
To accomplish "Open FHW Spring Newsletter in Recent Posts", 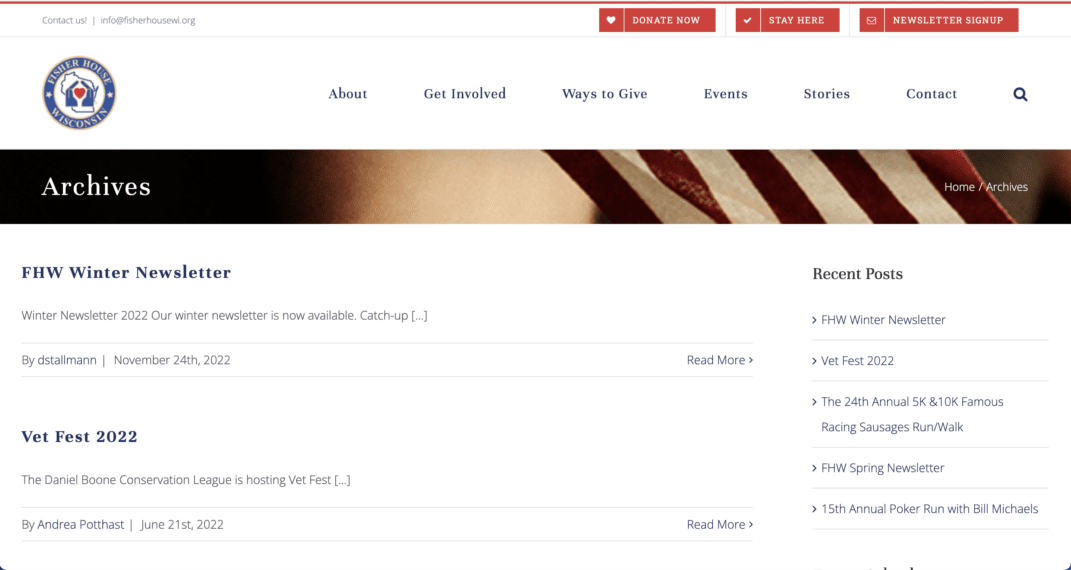I will [882, 468].
